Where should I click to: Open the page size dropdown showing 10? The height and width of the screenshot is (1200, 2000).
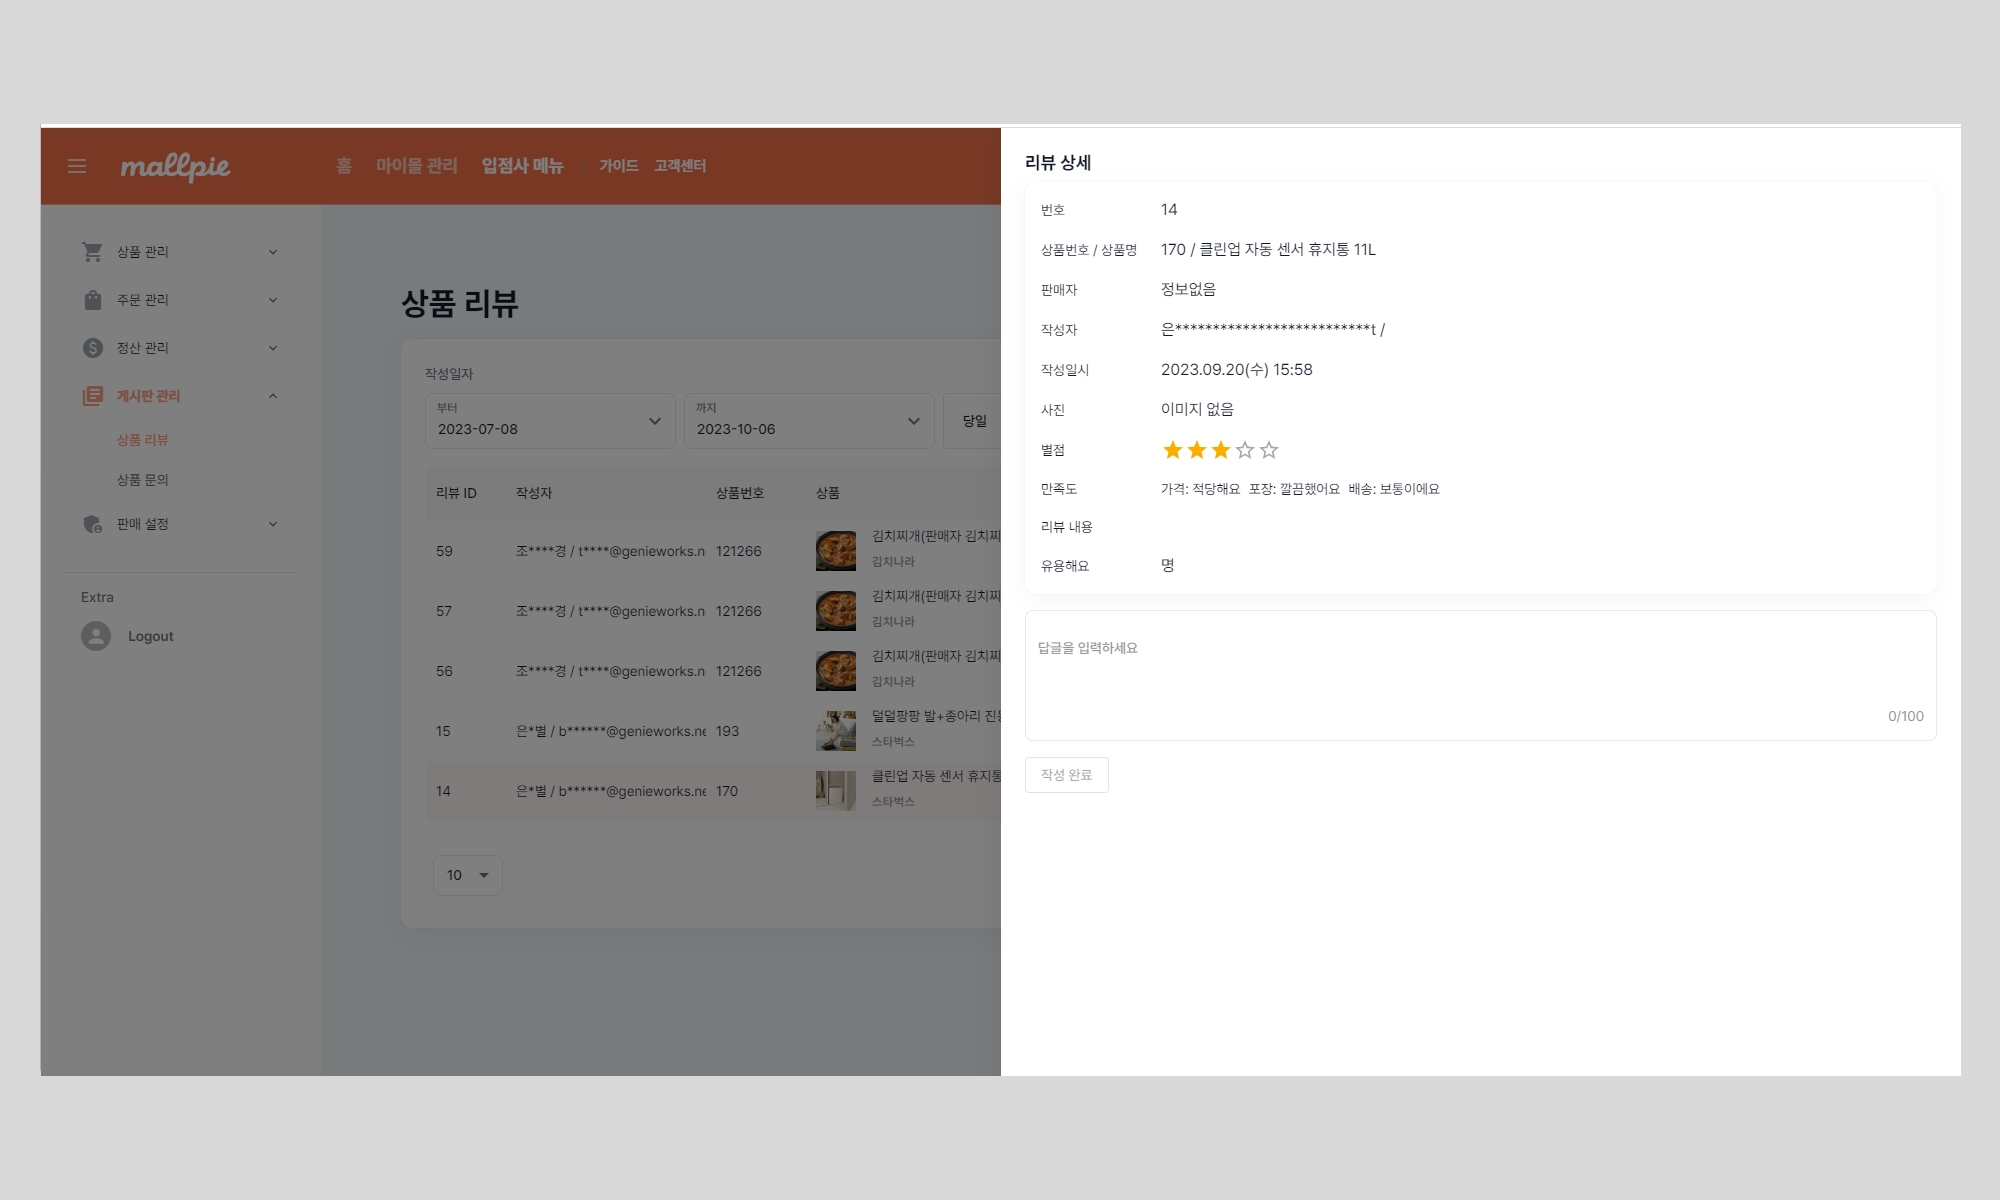[x=467, y=875]
